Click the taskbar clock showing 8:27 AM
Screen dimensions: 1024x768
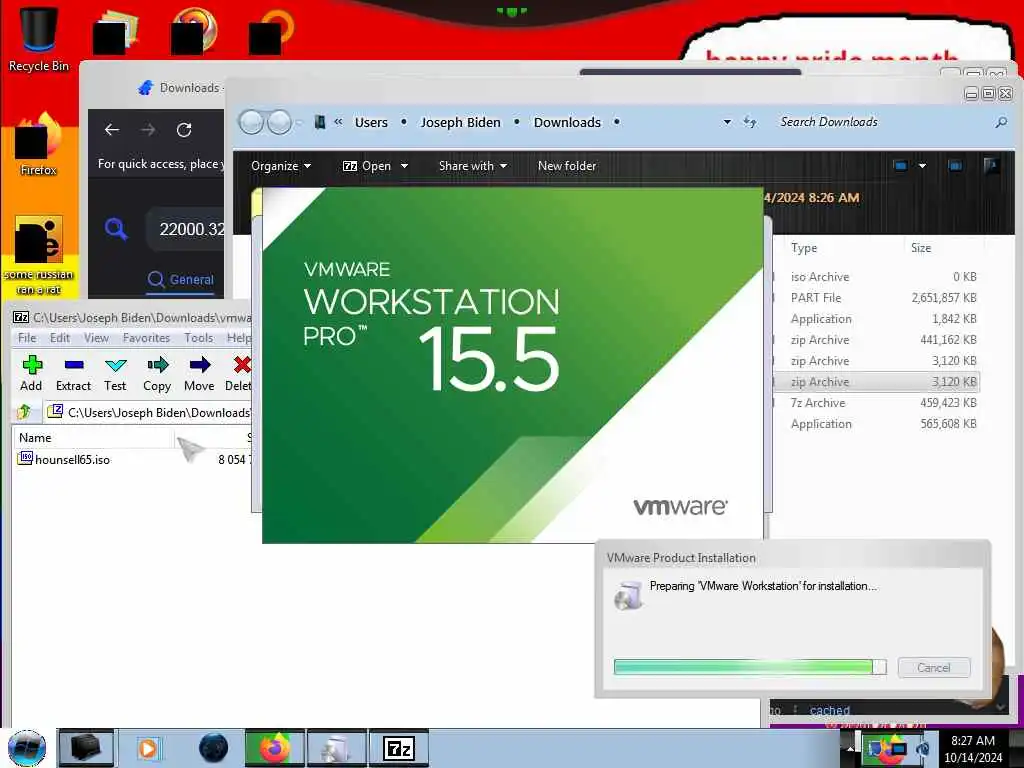(x=973, y=749)
